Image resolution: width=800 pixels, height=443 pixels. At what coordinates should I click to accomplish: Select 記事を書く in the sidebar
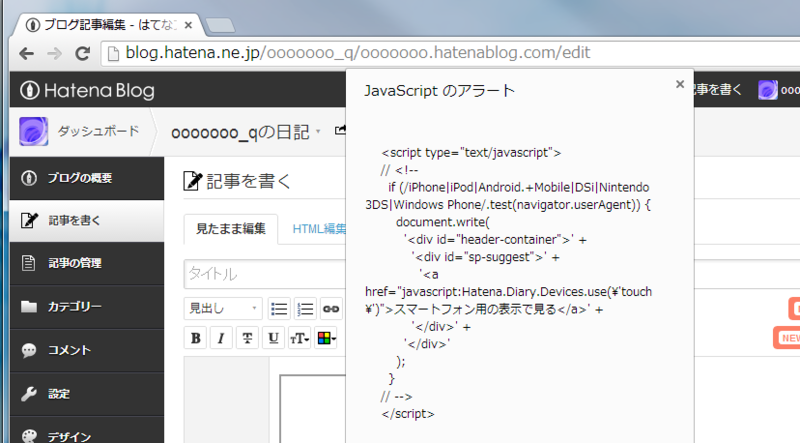[x=87, y=220]
